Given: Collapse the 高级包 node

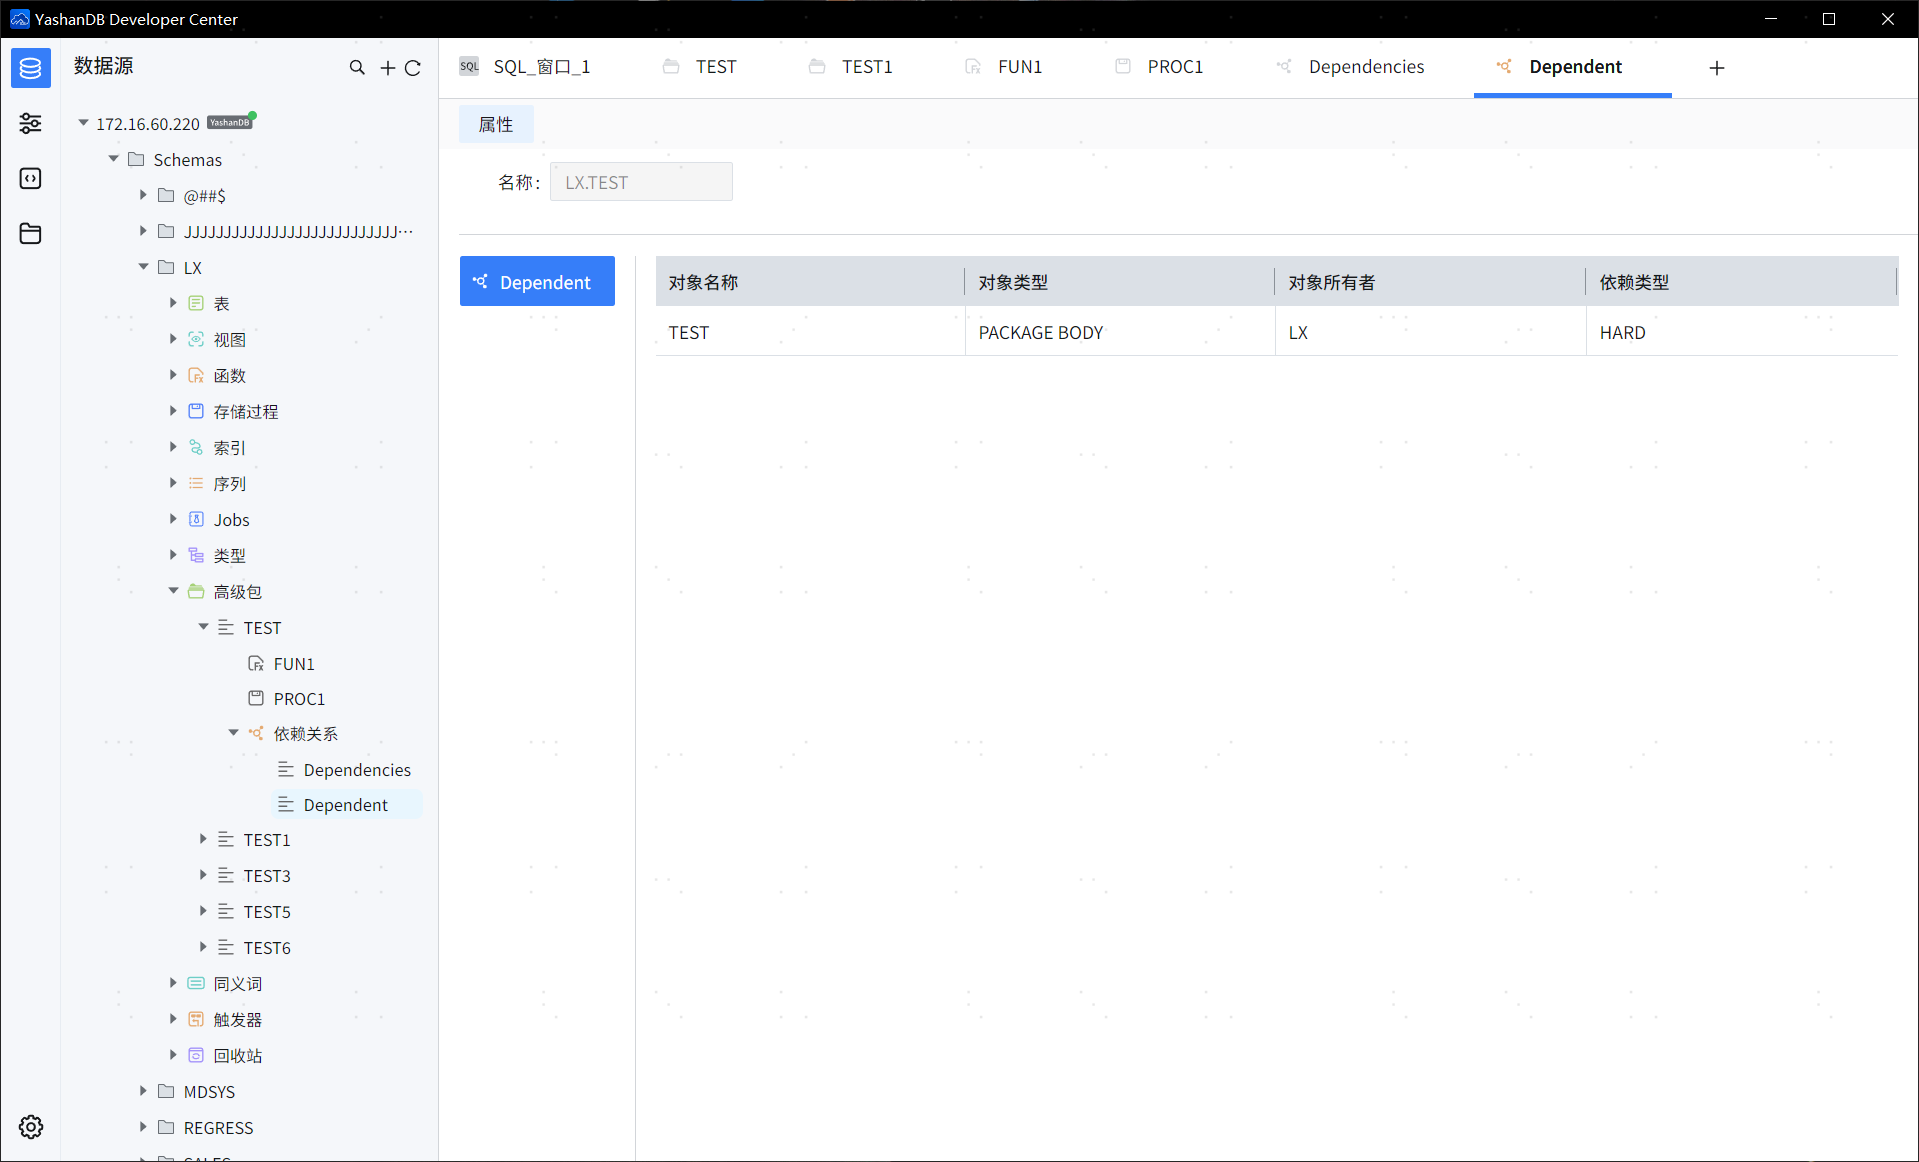Looking at the screenshot, I should coord(172,590).
